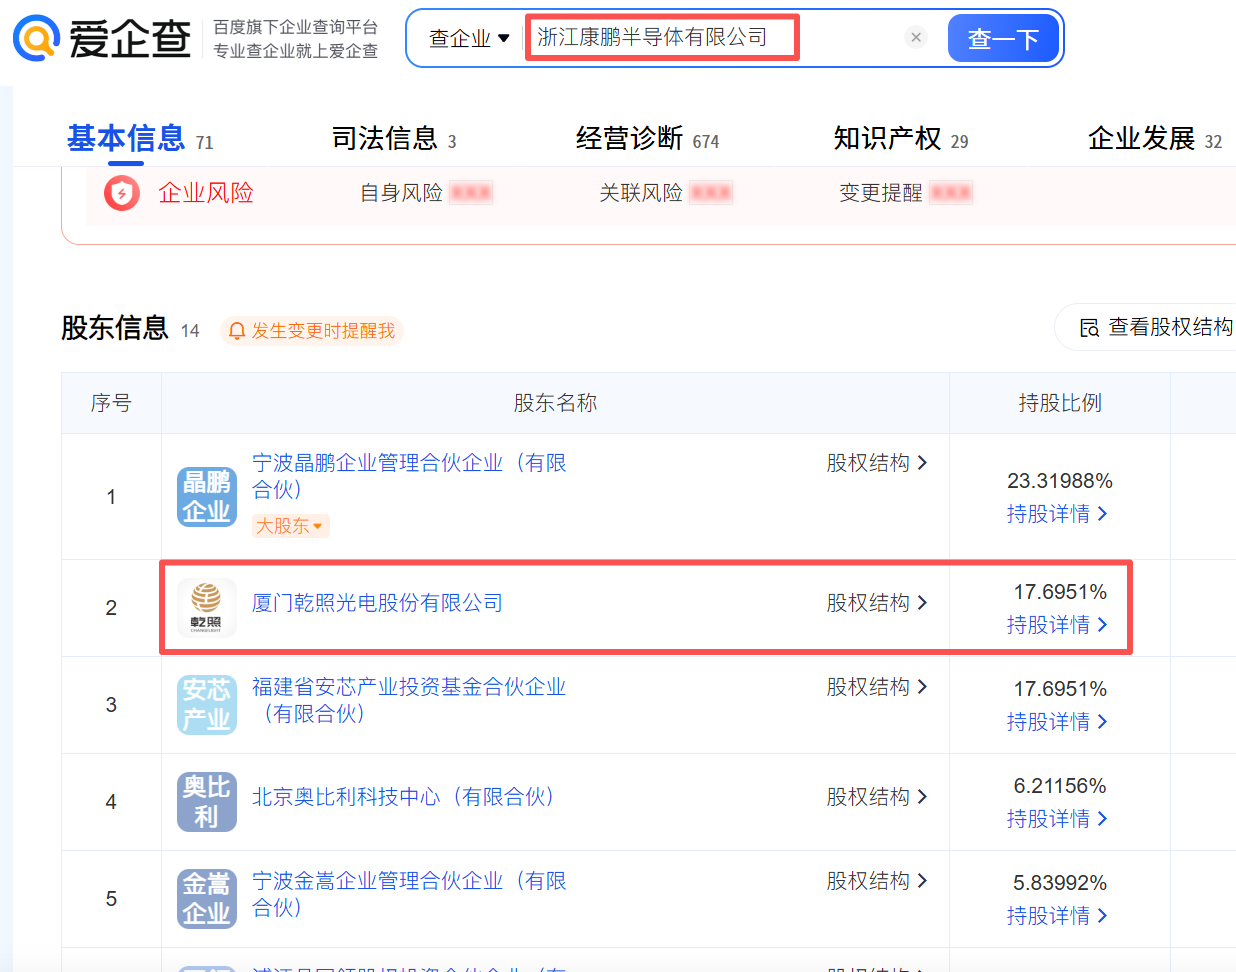Click the 股东信息 section heading
This screenshot has width=1236, height=972.
(x=115, y=328)
